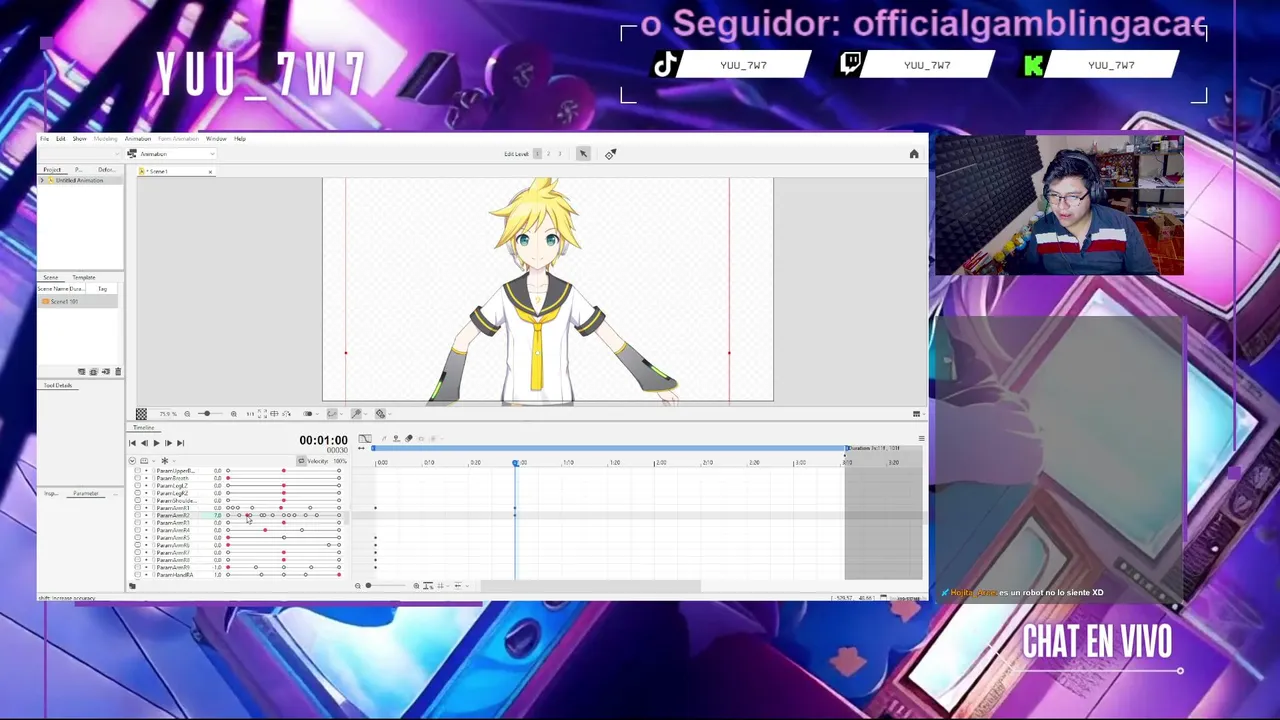Click the work-area duration bar
This screenshot has height=720, width=1280.
(610, 448)
